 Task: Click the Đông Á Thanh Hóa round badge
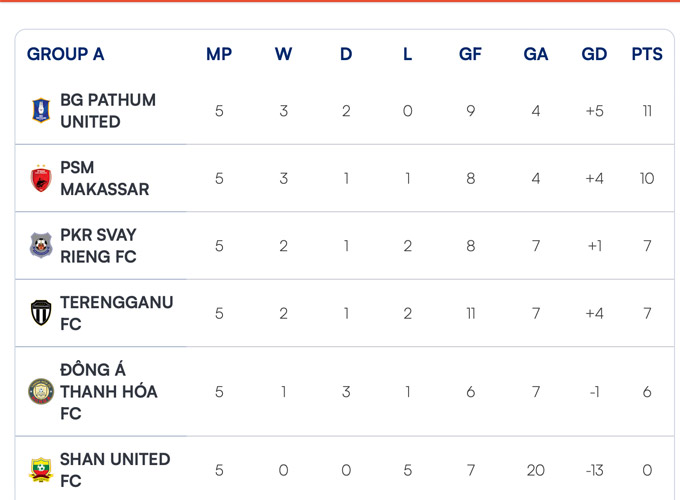coord(41,392)
